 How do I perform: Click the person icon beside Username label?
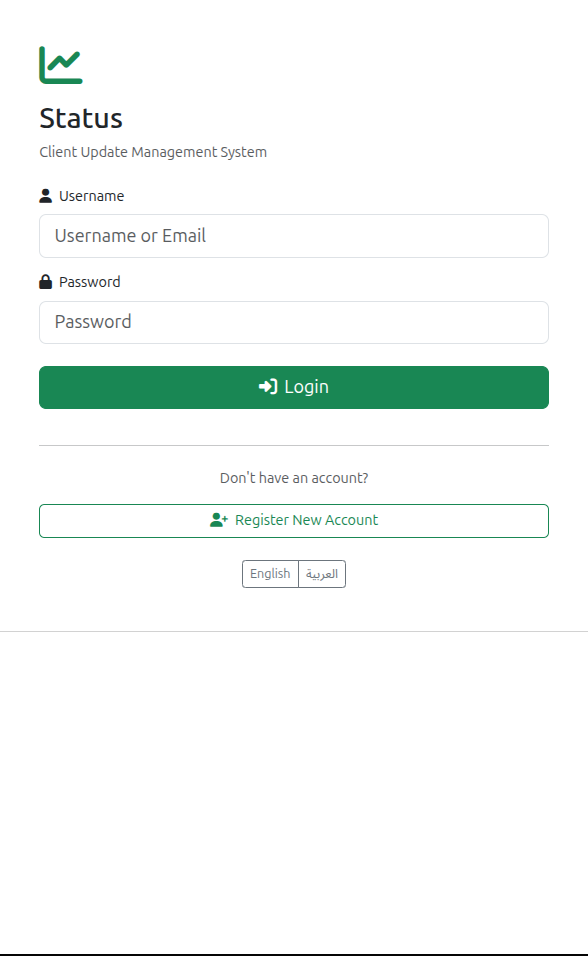pyautogui.click(x=44, y=195)
